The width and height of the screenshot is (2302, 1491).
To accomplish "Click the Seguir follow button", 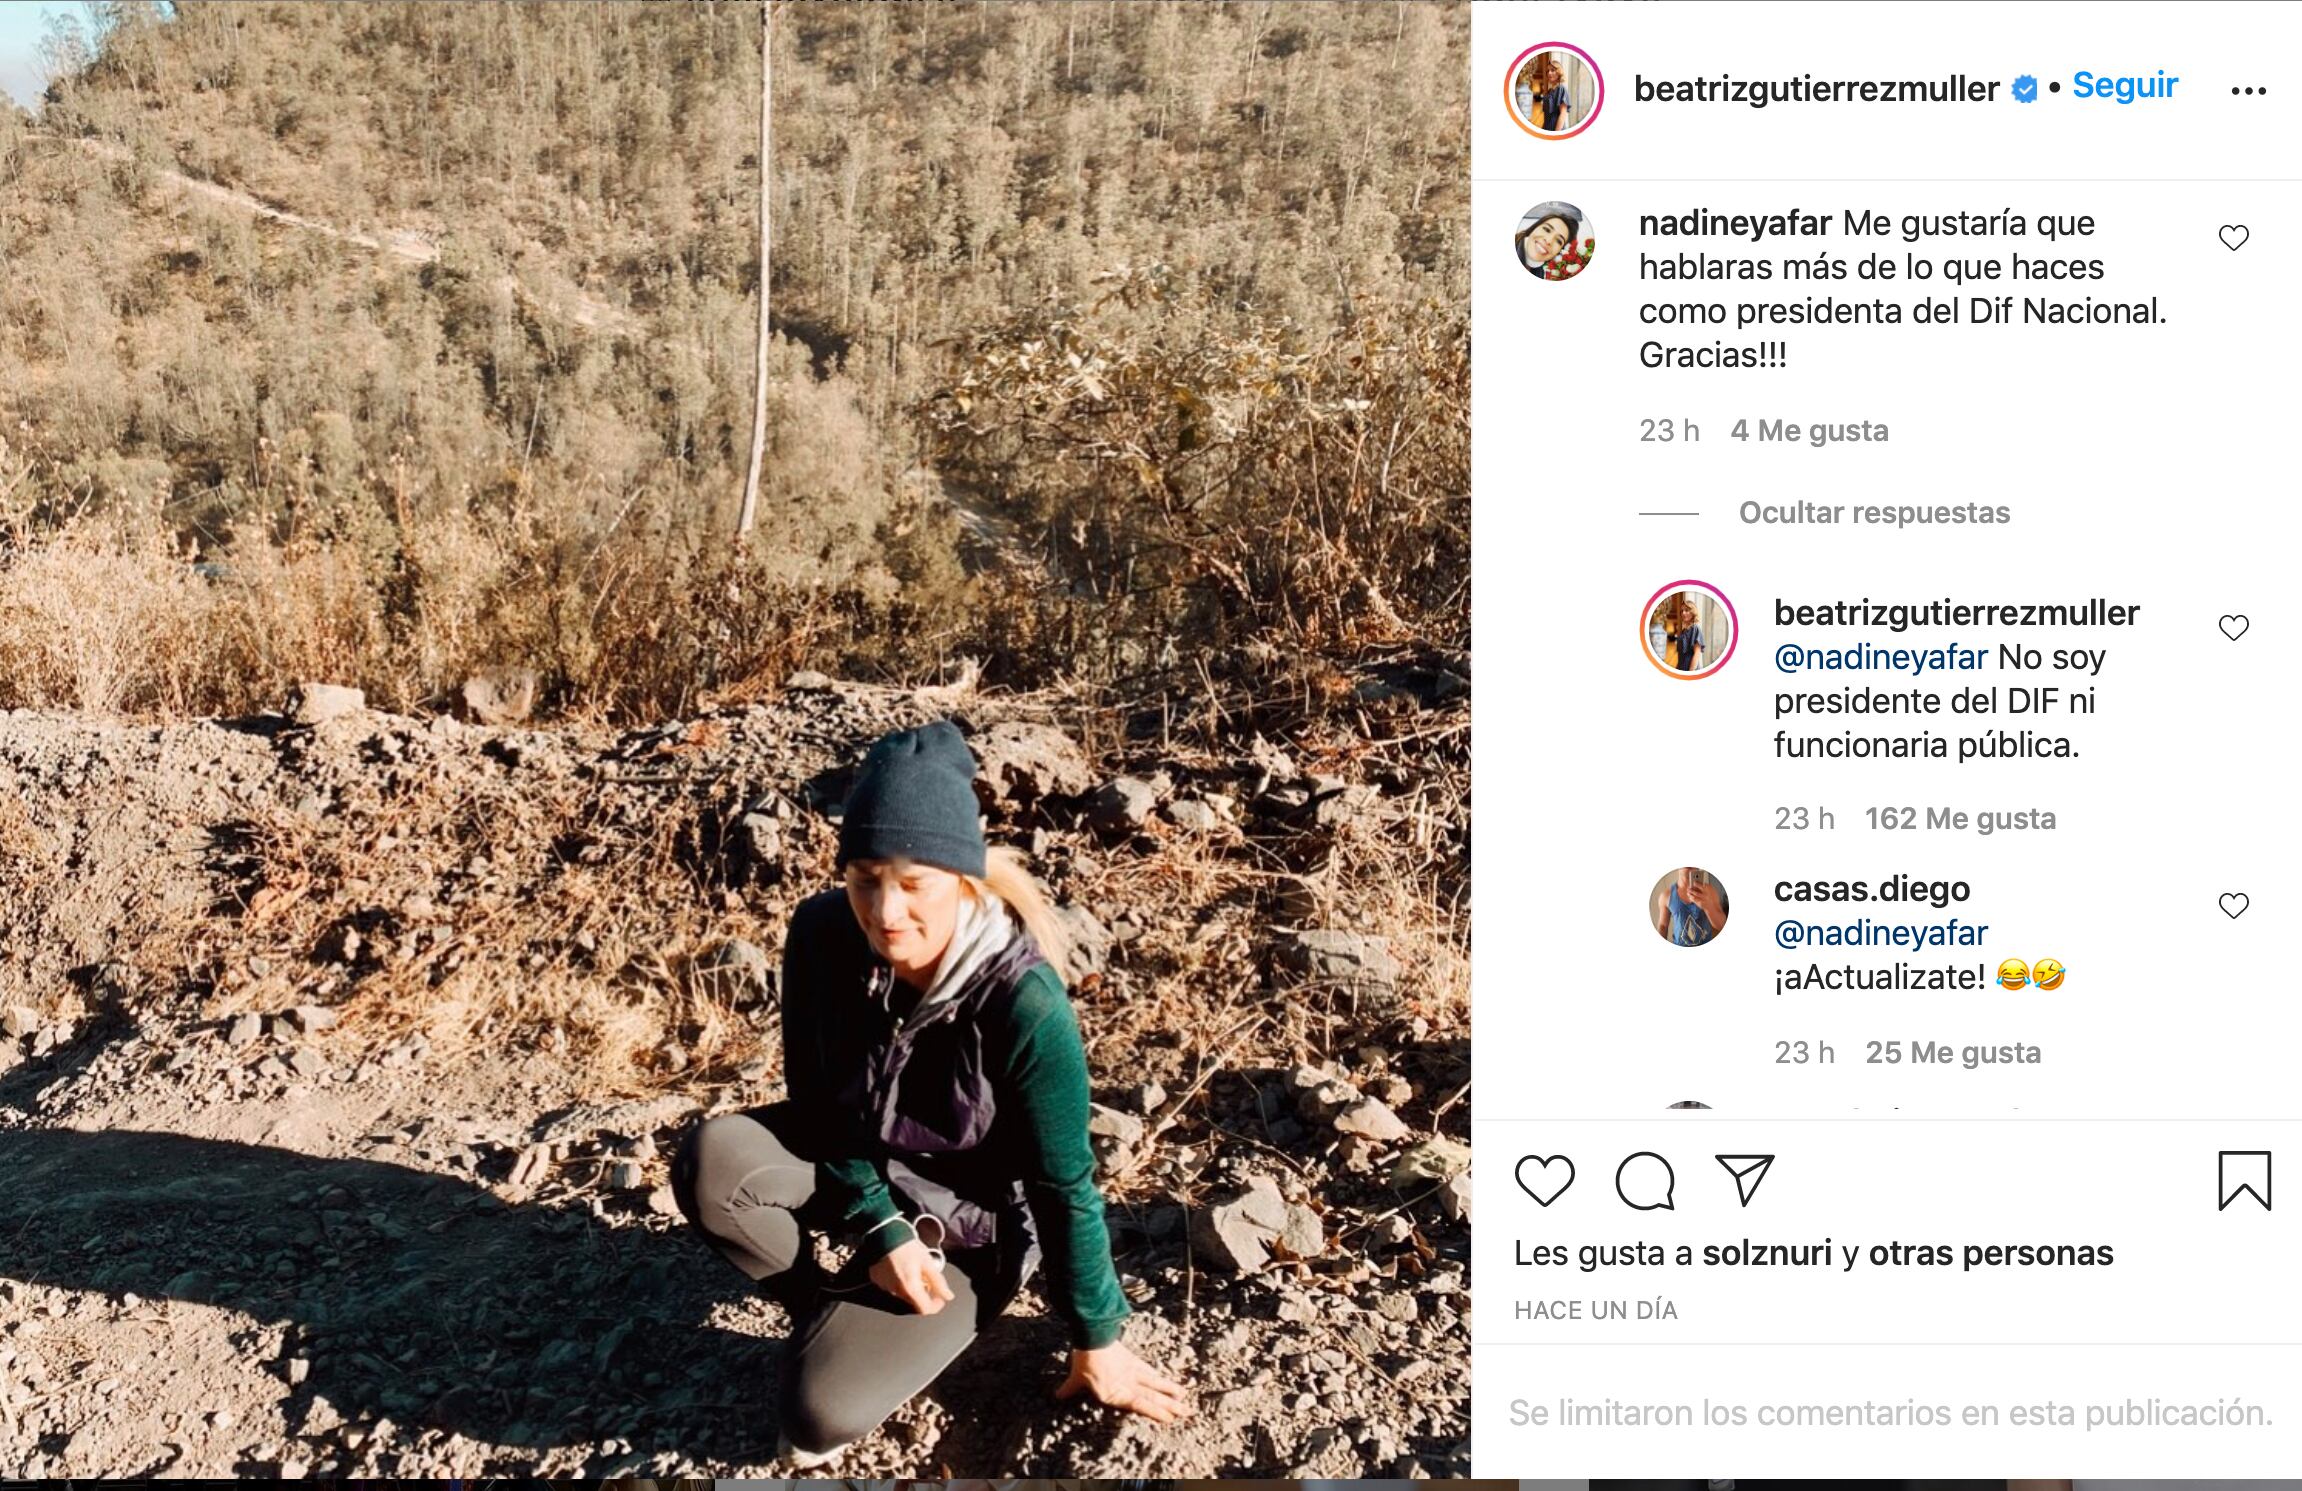I will [x=2124, y=86].
